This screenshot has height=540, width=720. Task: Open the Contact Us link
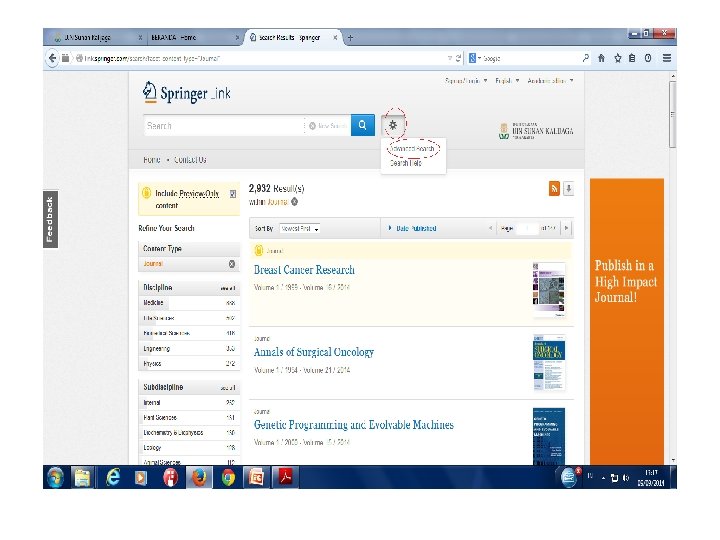(x=190, y=160)
